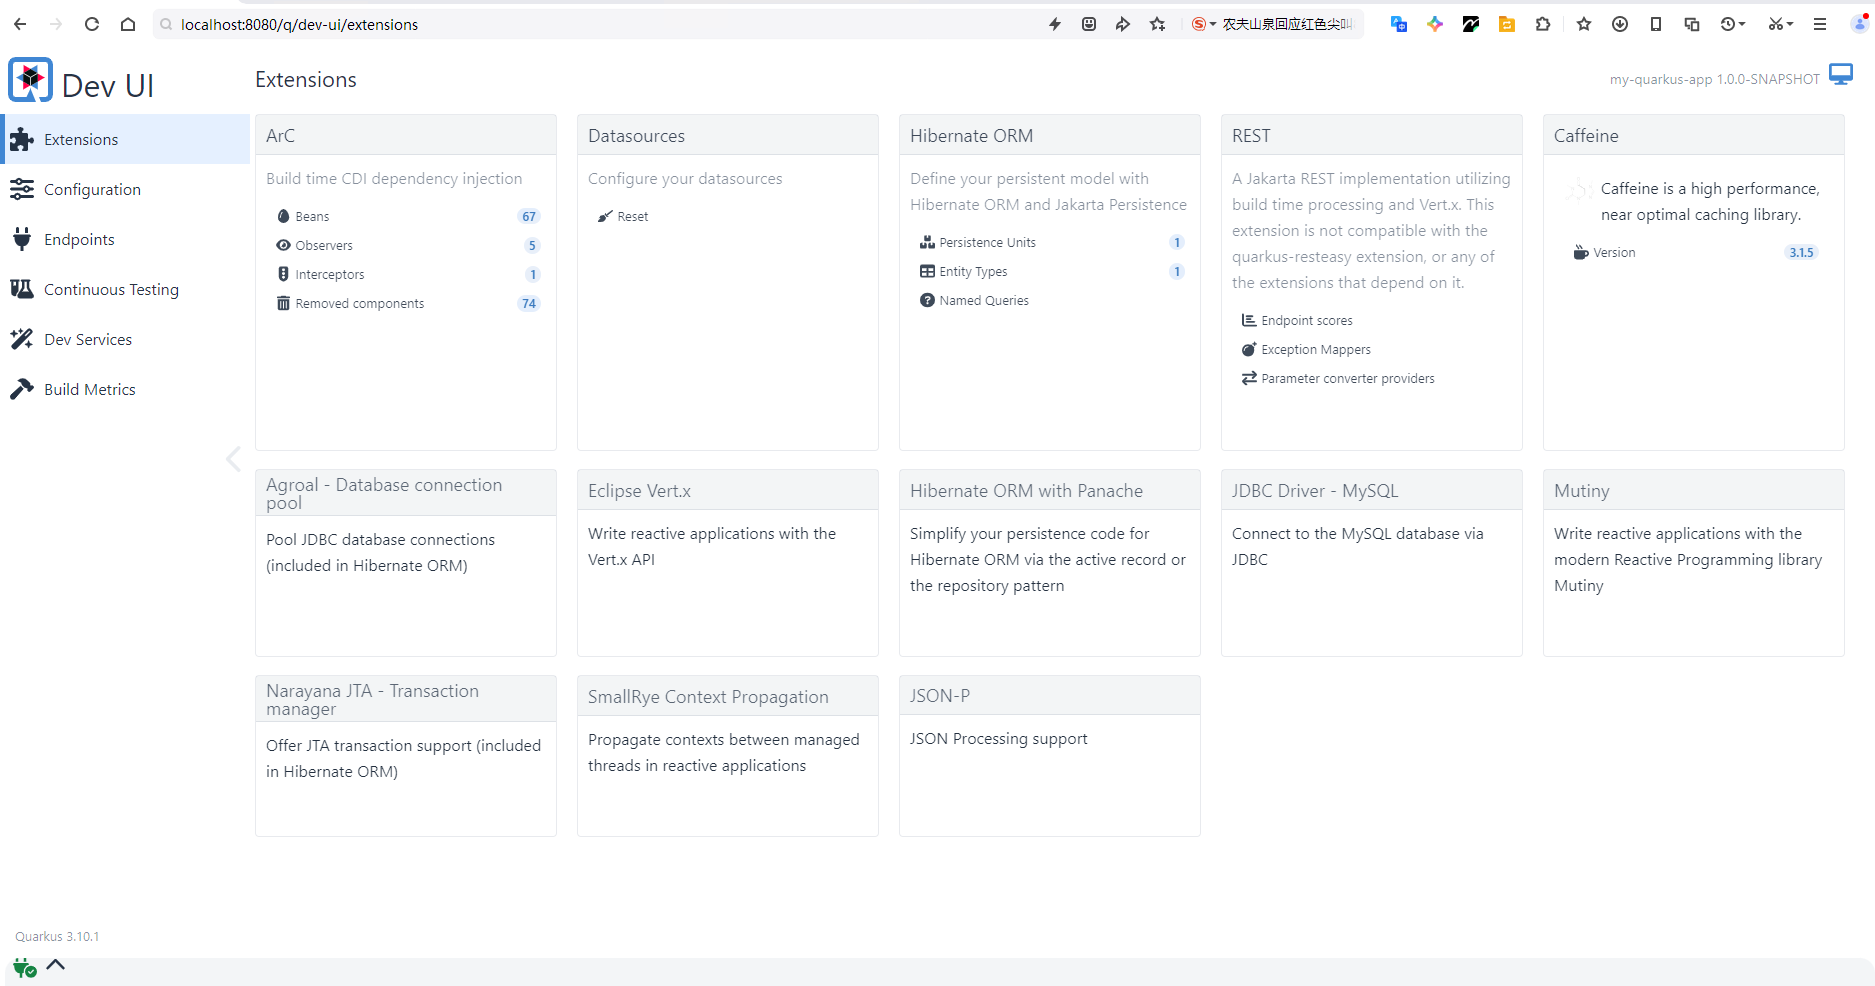This screenshot has width=1875, height=986.
Task: Click the Quarkus 3.10.1 version text
Action: [57, 936]
